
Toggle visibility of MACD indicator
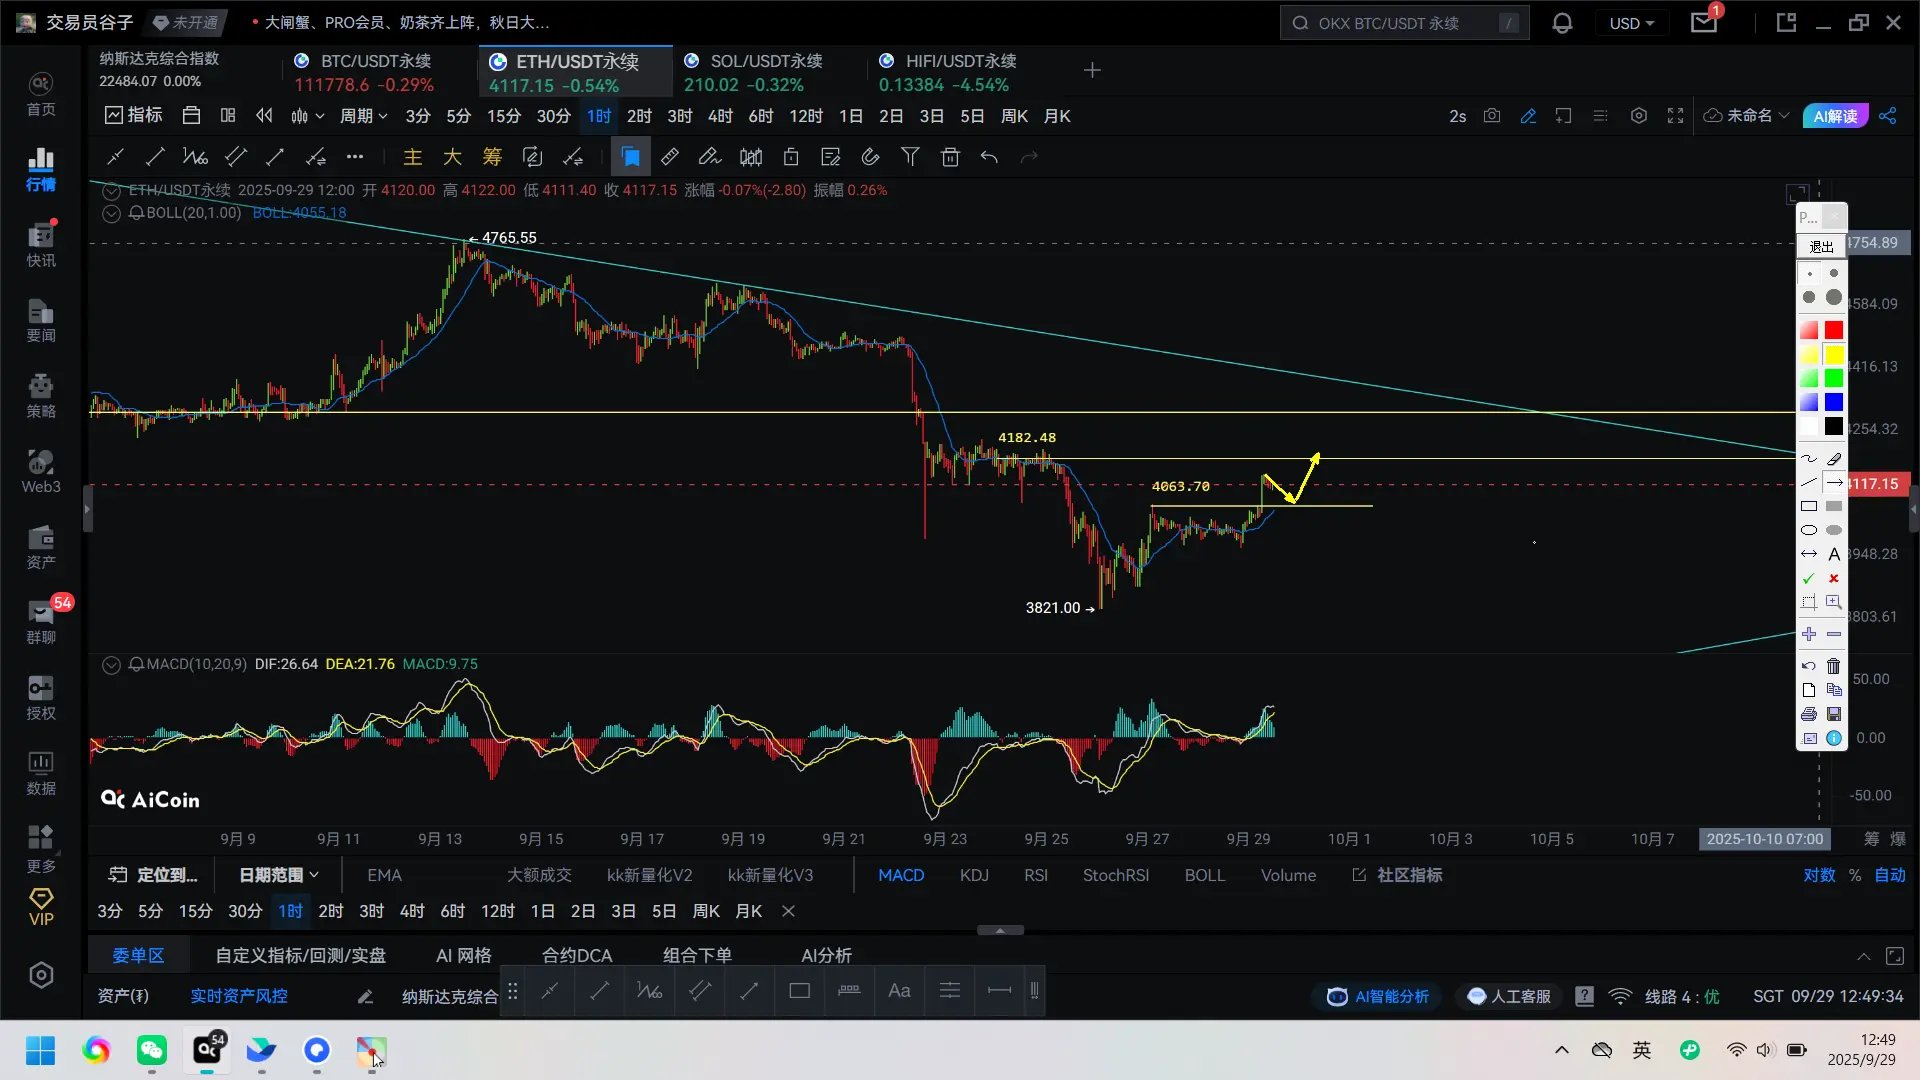pyautogui.click(x=111, y=664)
